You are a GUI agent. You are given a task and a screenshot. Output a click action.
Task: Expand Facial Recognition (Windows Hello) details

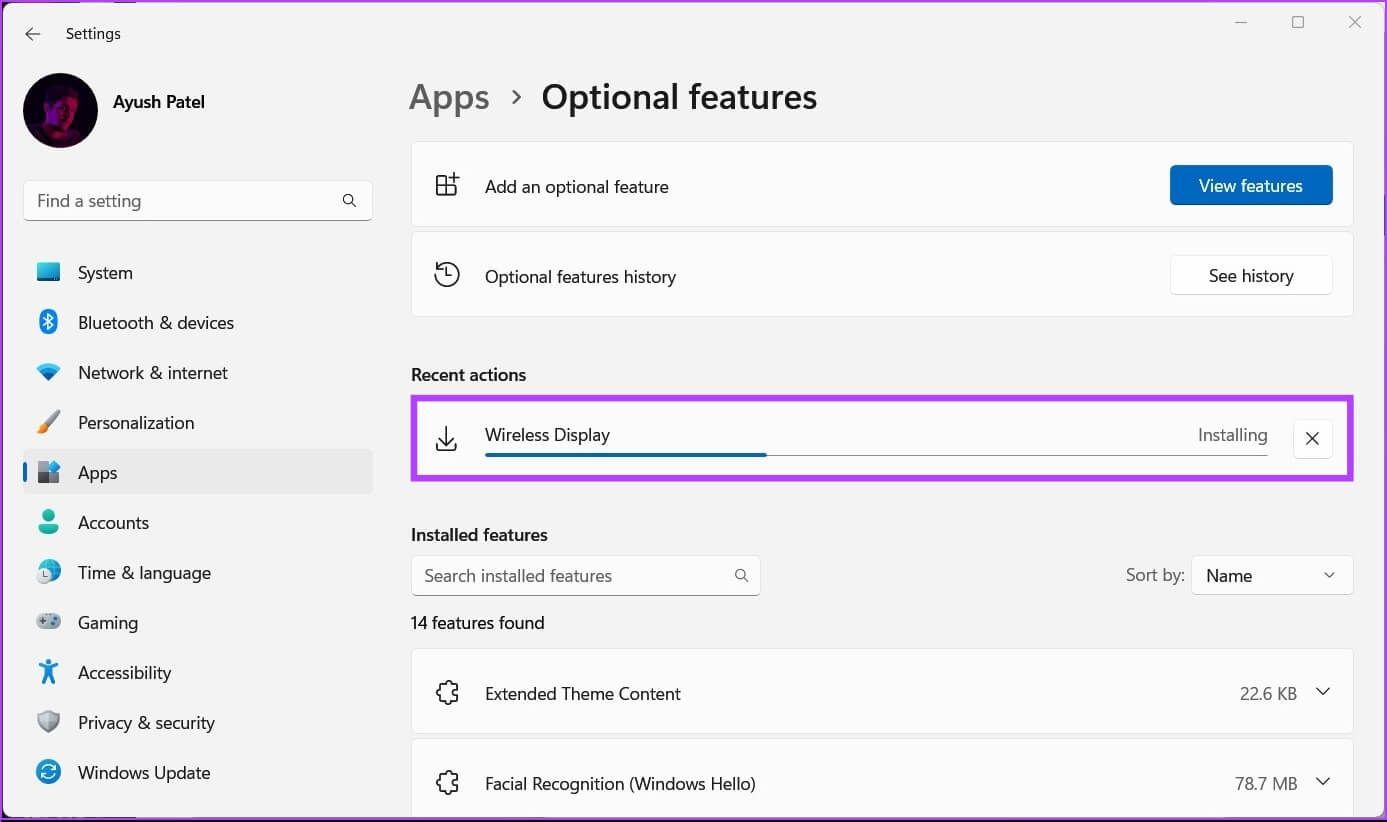[x=1323, y=782]
